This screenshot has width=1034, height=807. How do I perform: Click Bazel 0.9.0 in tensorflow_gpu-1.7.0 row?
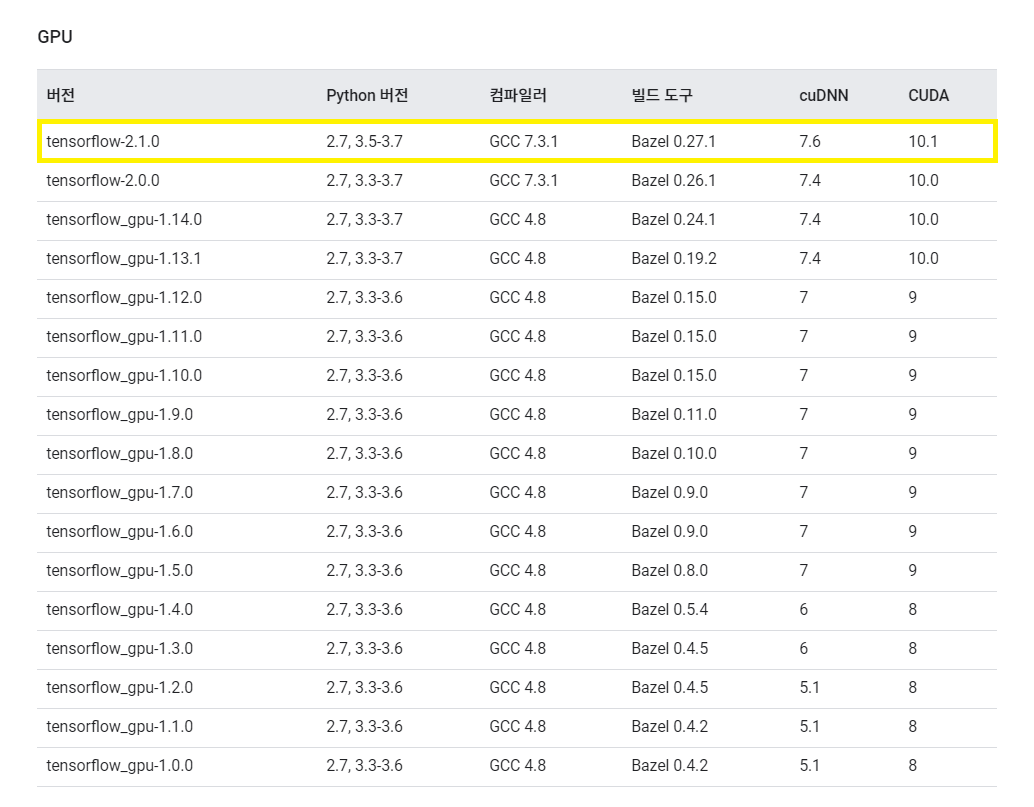[669, 491]
